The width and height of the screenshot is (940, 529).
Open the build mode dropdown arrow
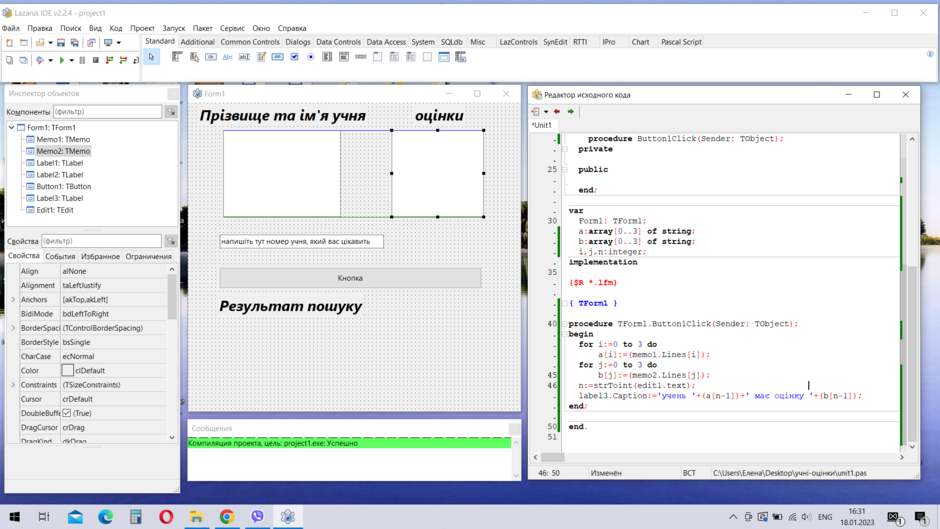coord(50,60)
